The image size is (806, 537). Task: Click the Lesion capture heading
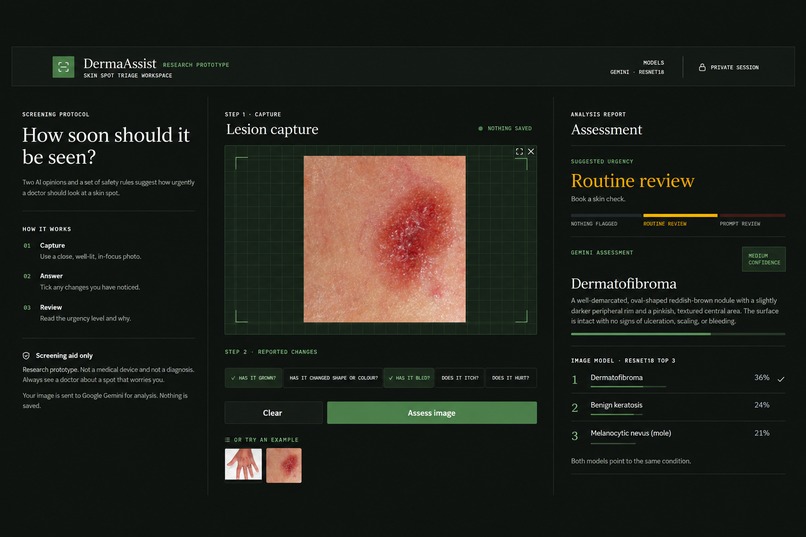[272, 129]
